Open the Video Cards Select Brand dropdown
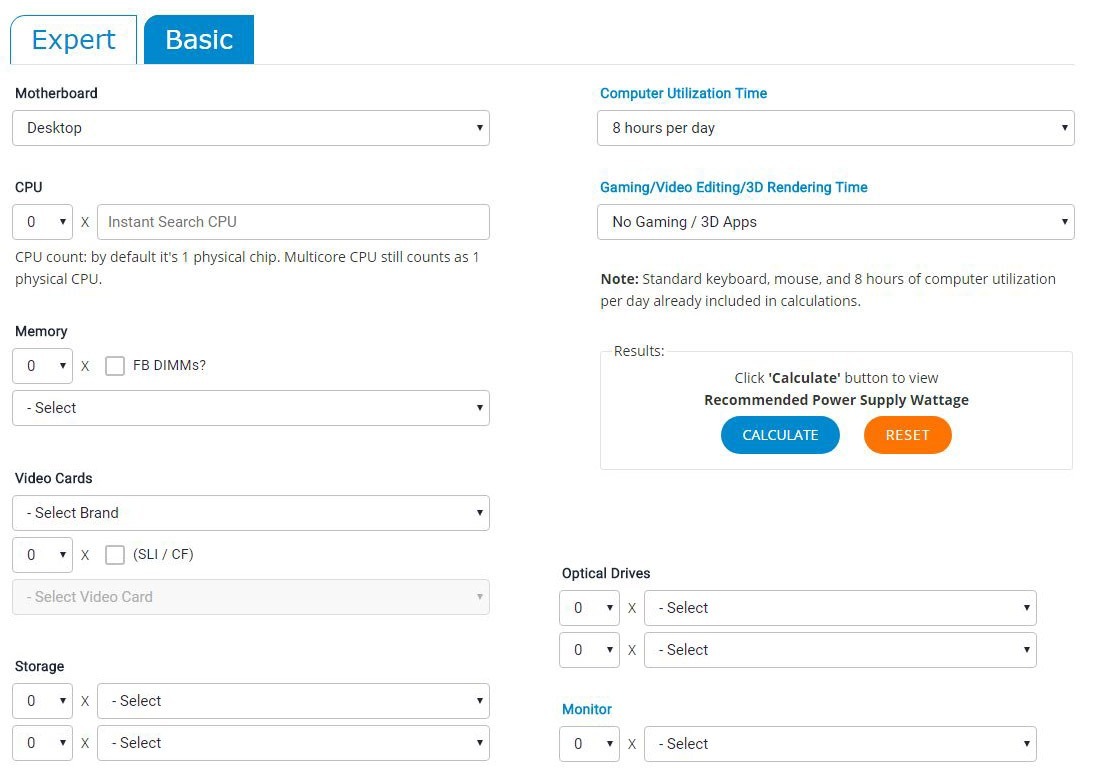1103x780 pixels. coord(250,513)
